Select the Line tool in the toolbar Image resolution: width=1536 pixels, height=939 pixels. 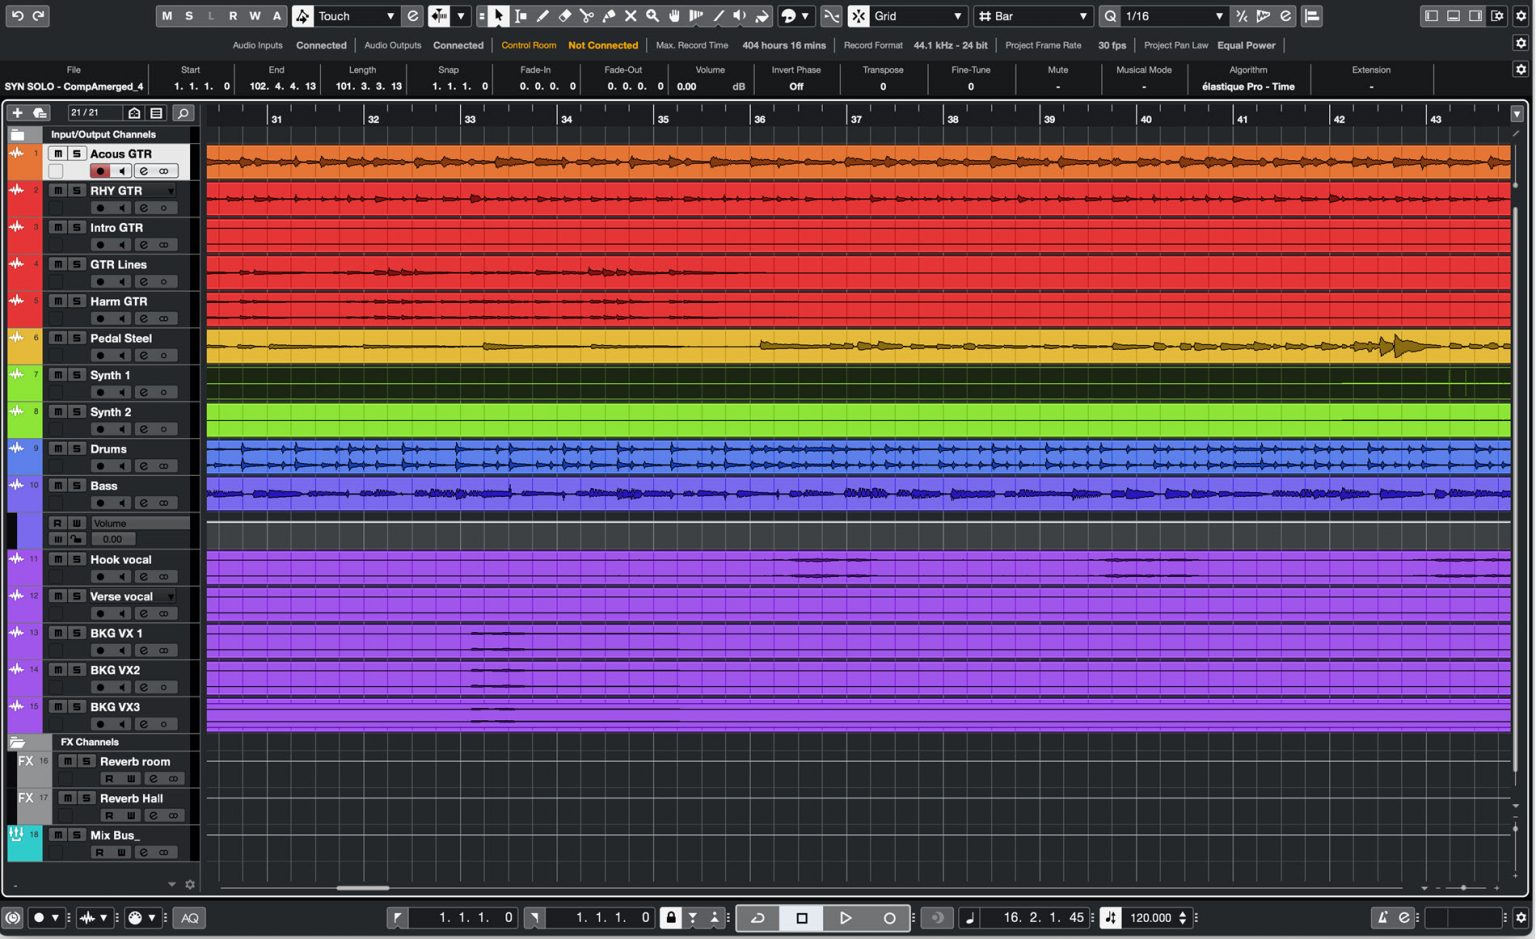coord(719,17)
